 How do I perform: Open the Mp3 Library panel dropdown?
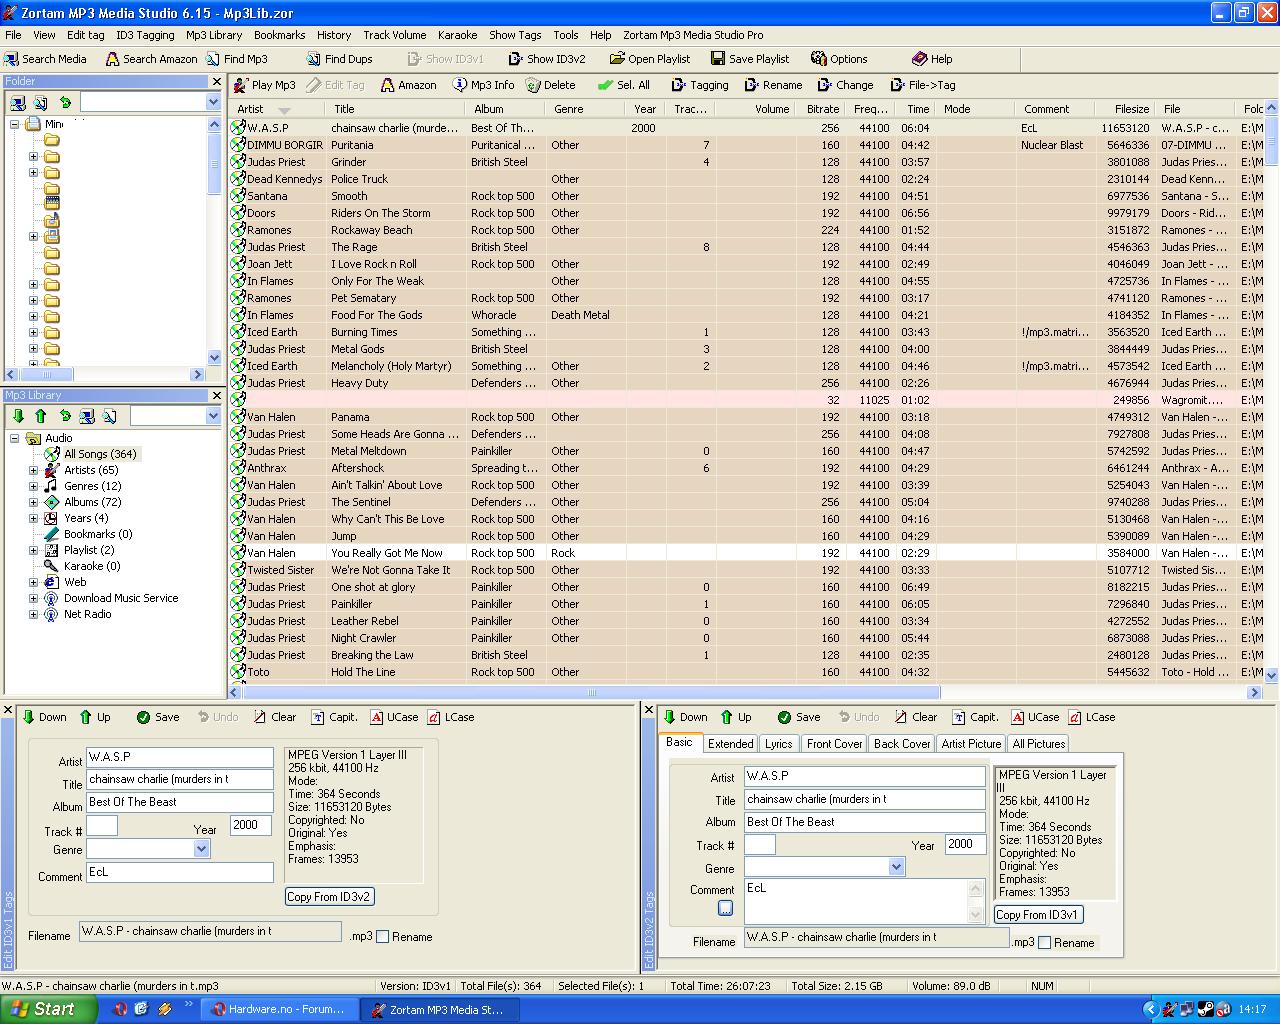pyautogui.click(x=213, y=416)
